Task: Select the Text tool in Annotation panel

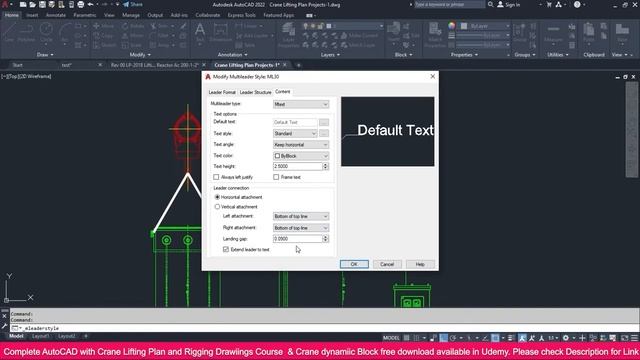Action: 200,33
